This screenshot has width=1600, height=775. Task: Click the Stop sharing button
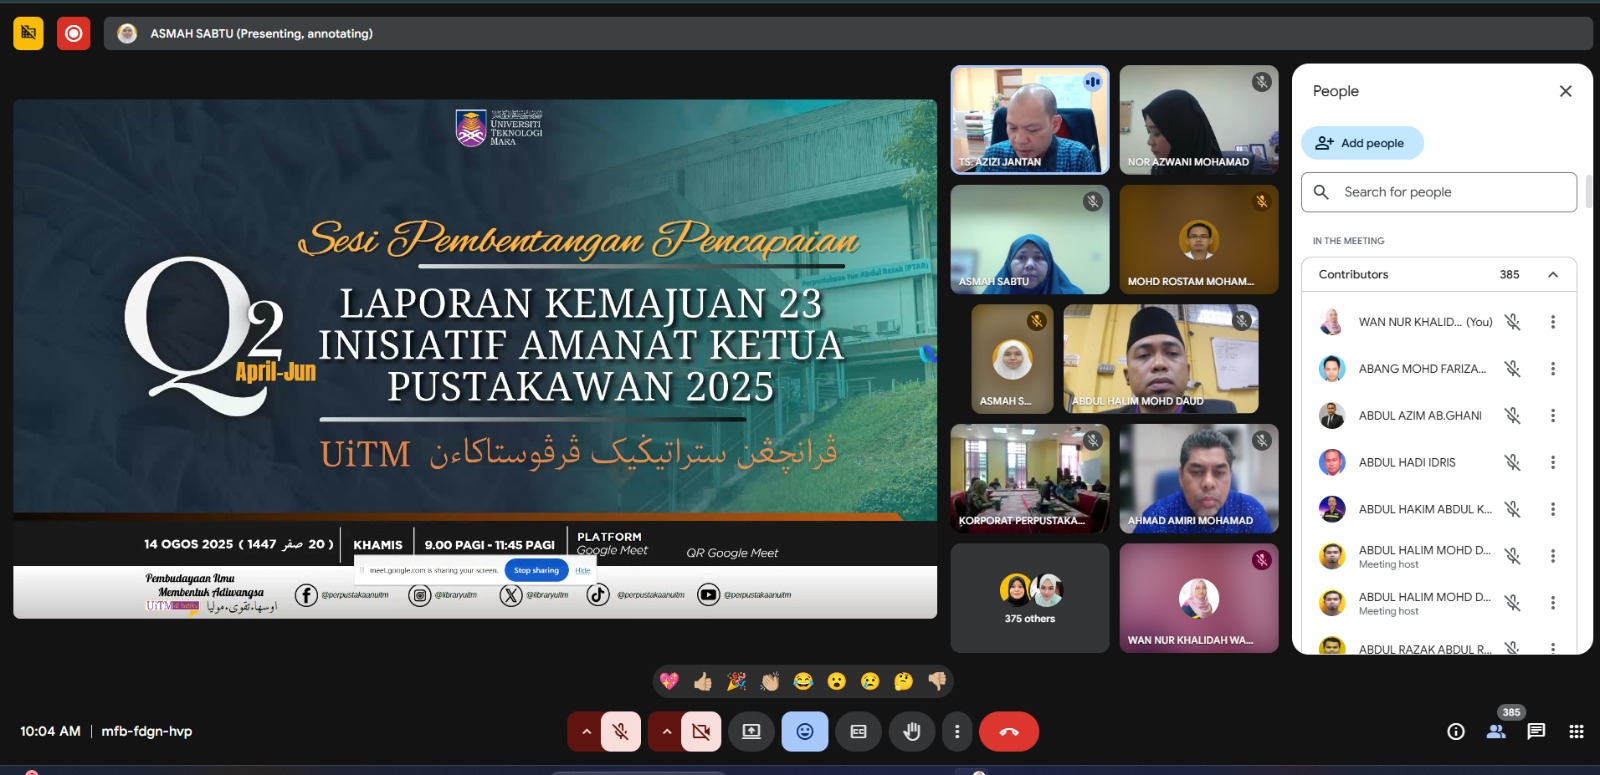[x=536, y=570]
